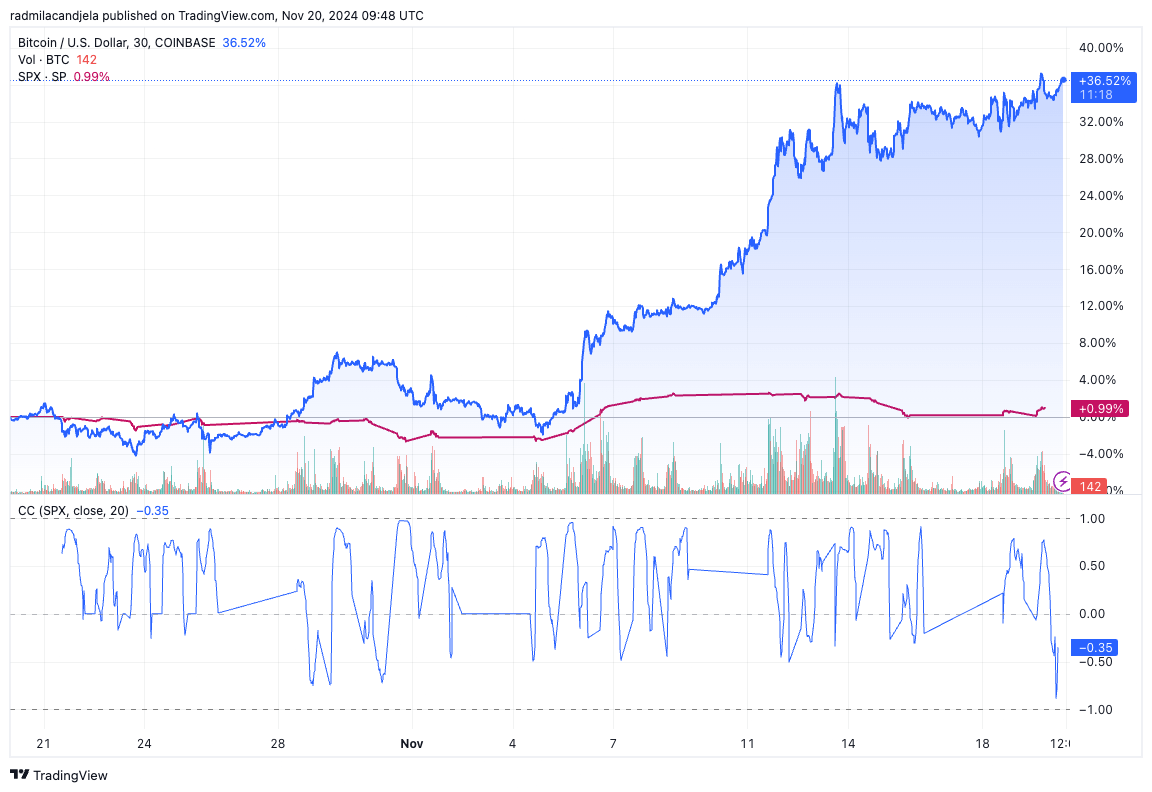The height and width of the screenshot is (792, 1152).
Task: Click the blue -0.35 label on the correlation axis
Action: 1095,647
